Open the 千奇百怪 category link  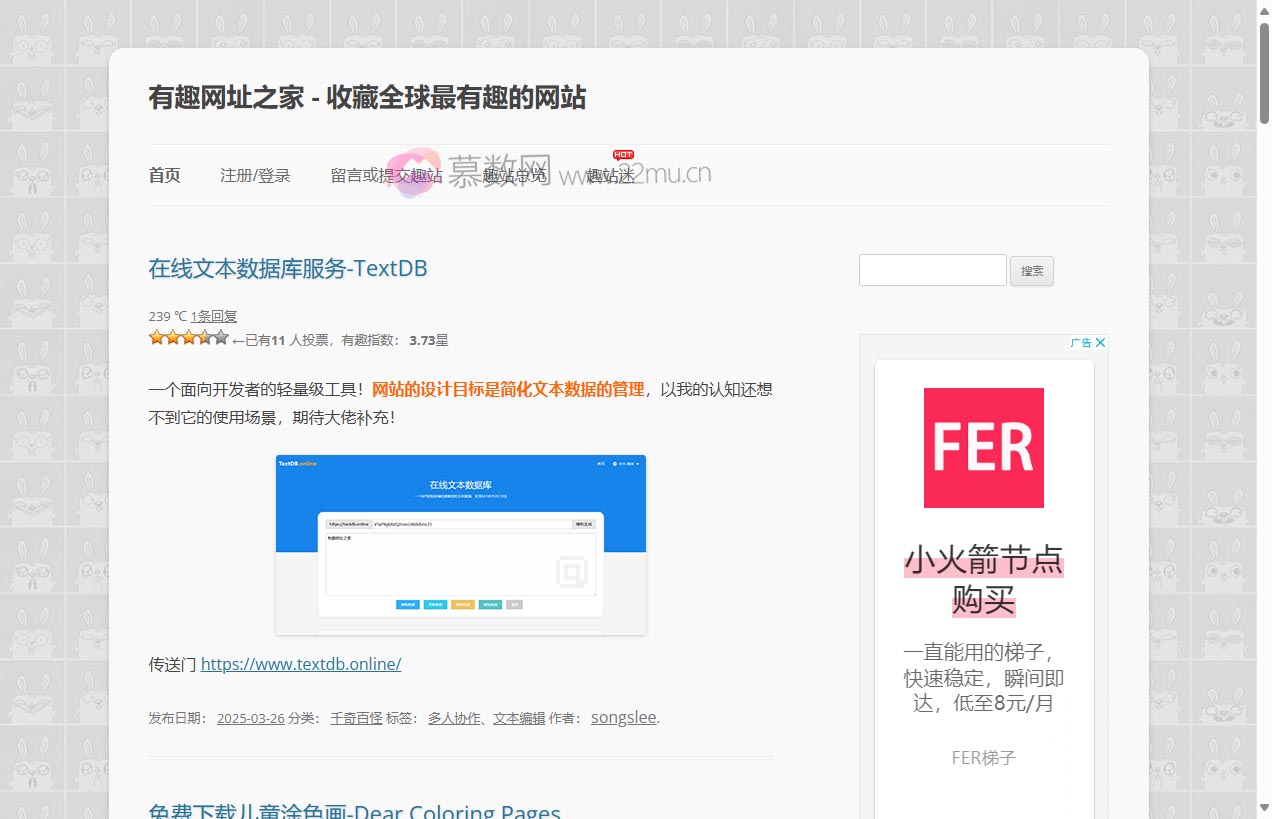tap(356, 718)
